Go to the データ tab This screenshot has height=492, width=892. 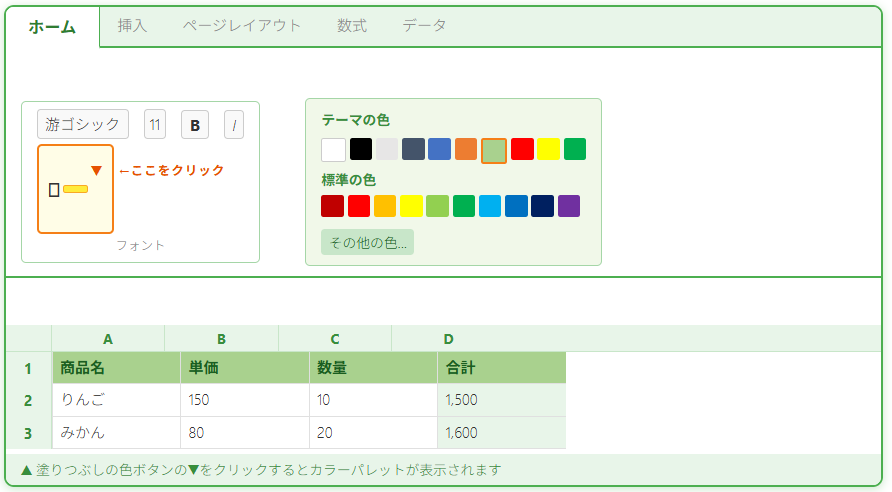[425, 26]
